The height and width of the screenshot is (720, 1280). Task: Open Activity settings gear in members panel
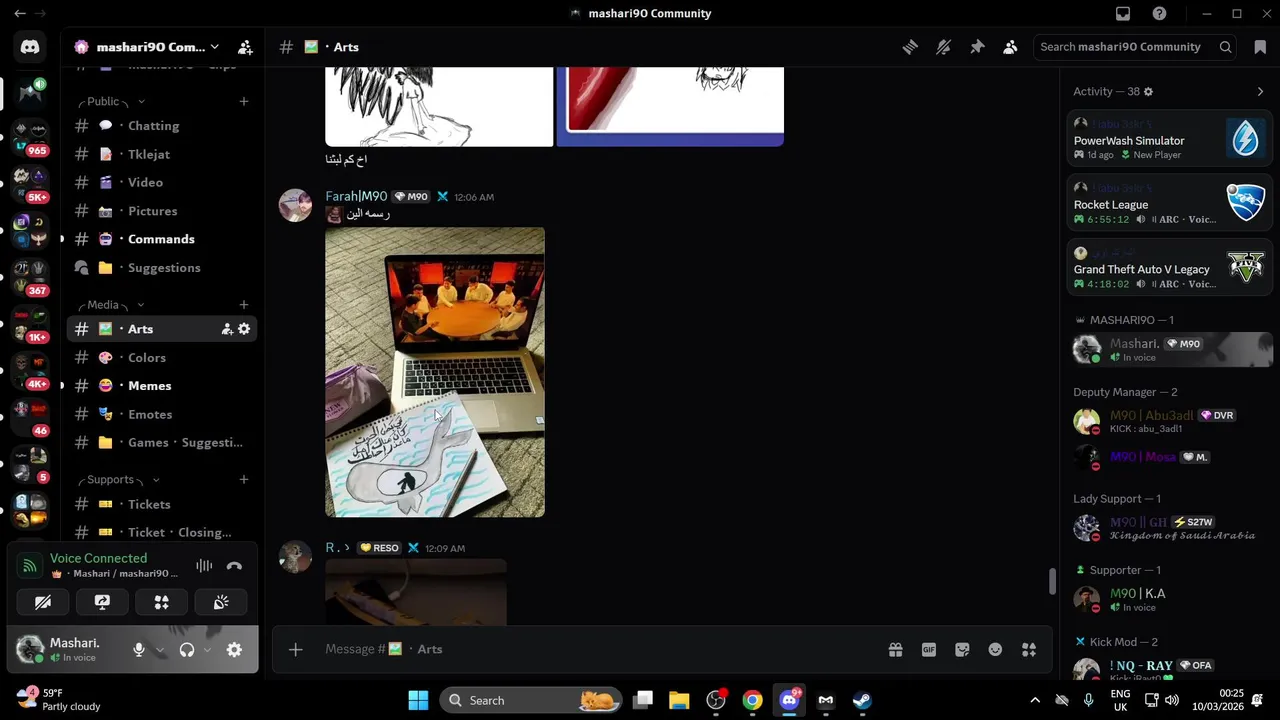coord(1148,92)
